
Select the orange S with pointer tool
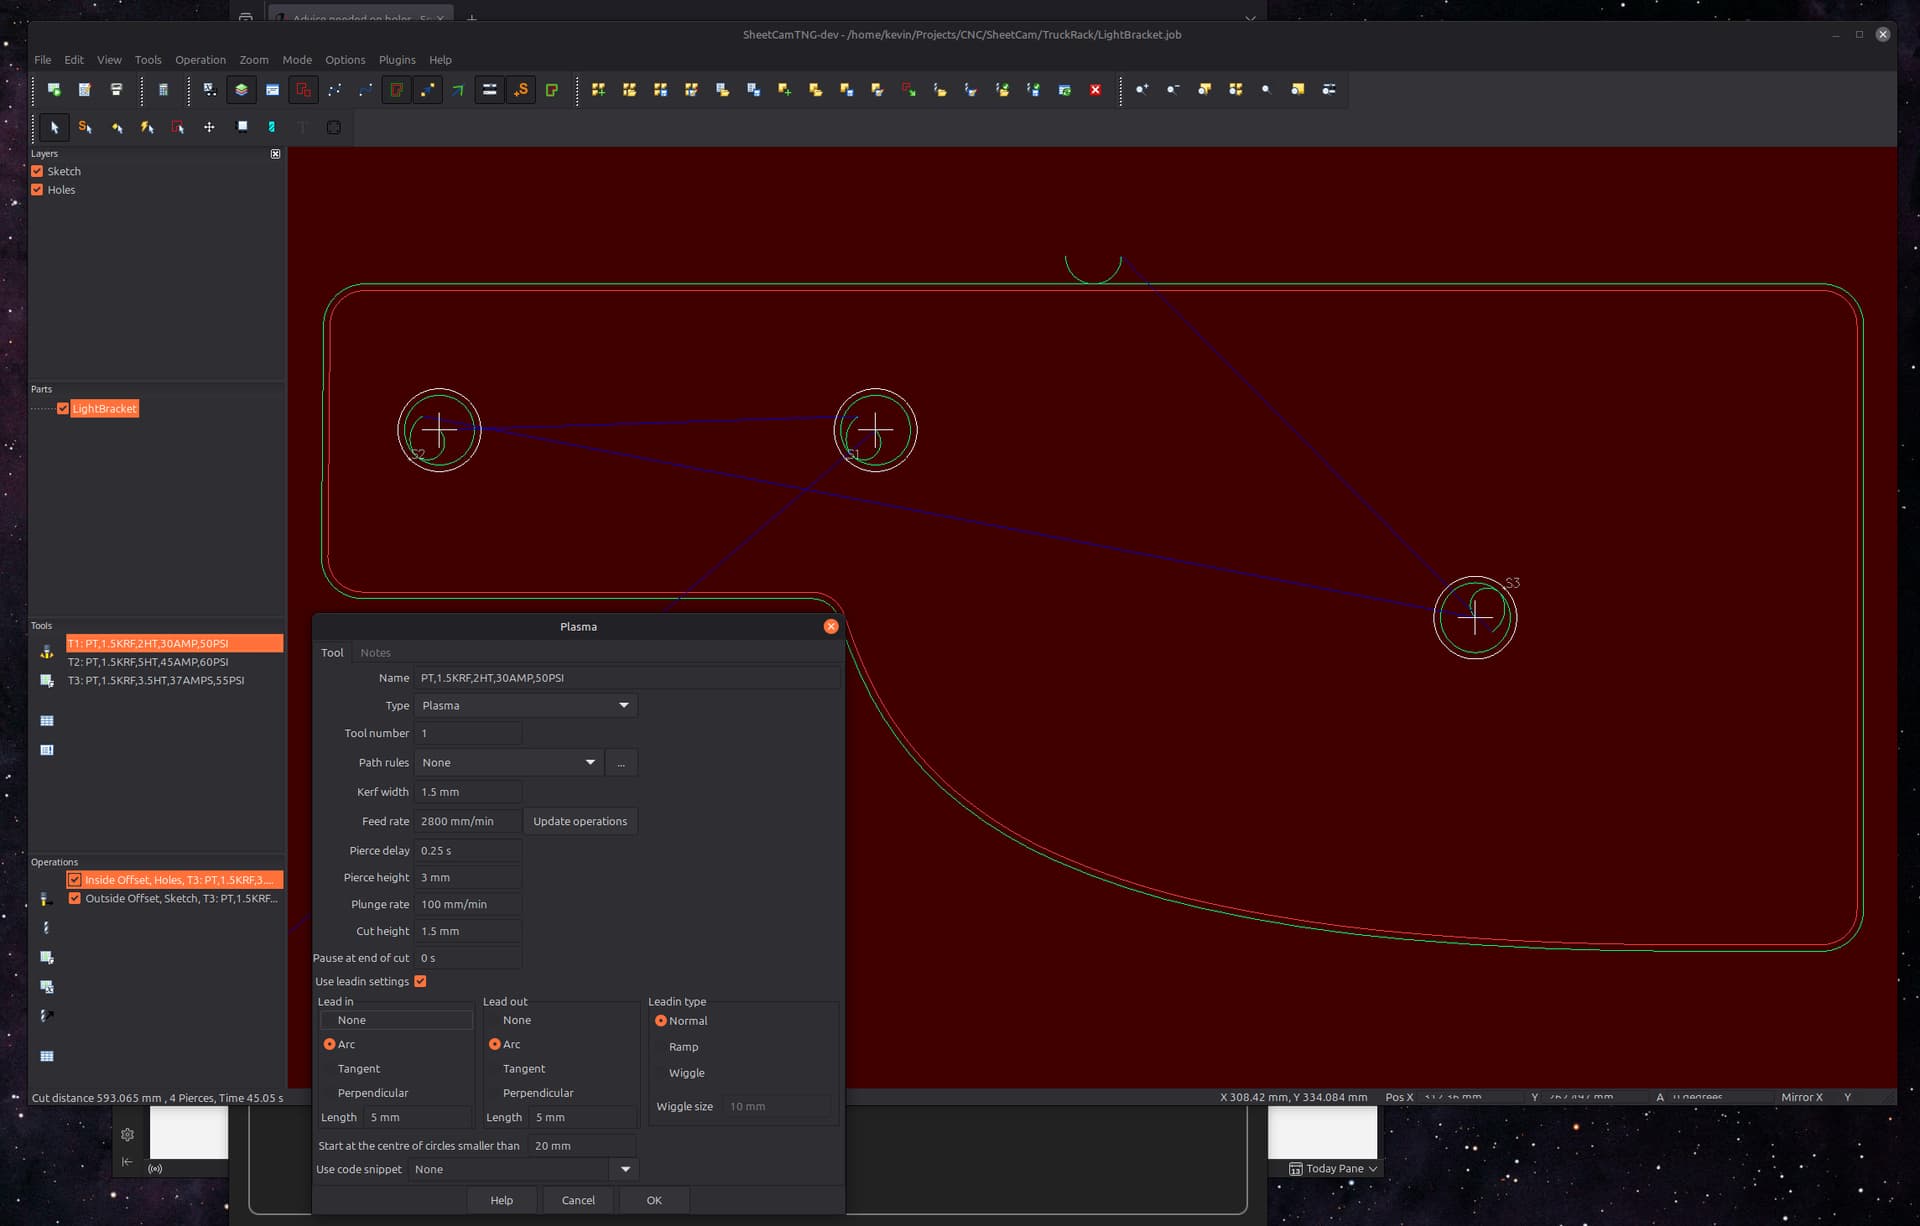(85, 127)
